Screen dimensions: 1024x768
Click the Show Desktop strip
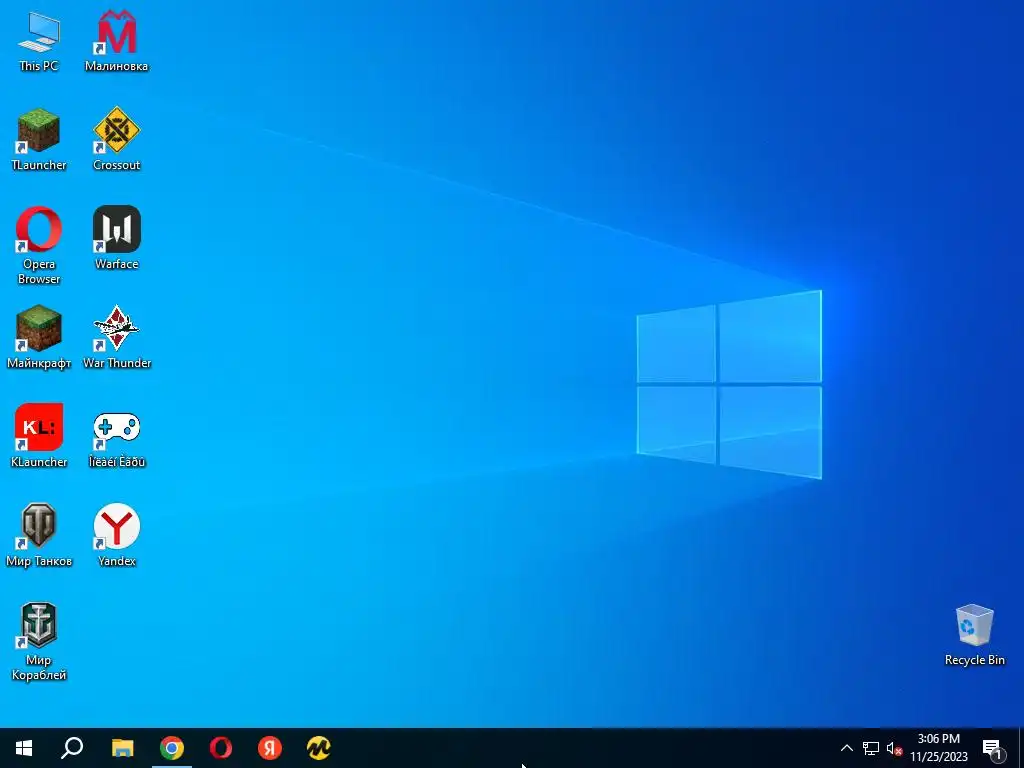1021,748
